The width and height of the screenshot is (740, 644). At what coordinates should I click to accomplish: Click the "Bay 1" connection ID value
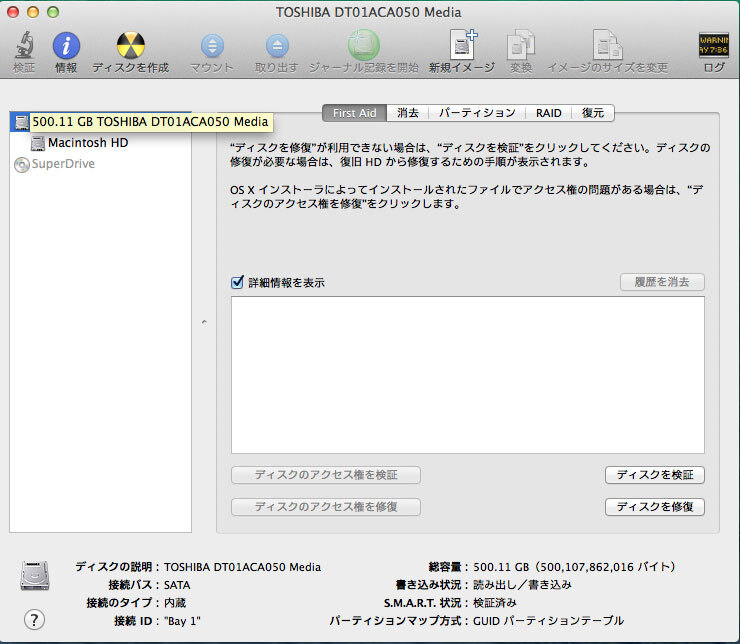pos(182,621)
